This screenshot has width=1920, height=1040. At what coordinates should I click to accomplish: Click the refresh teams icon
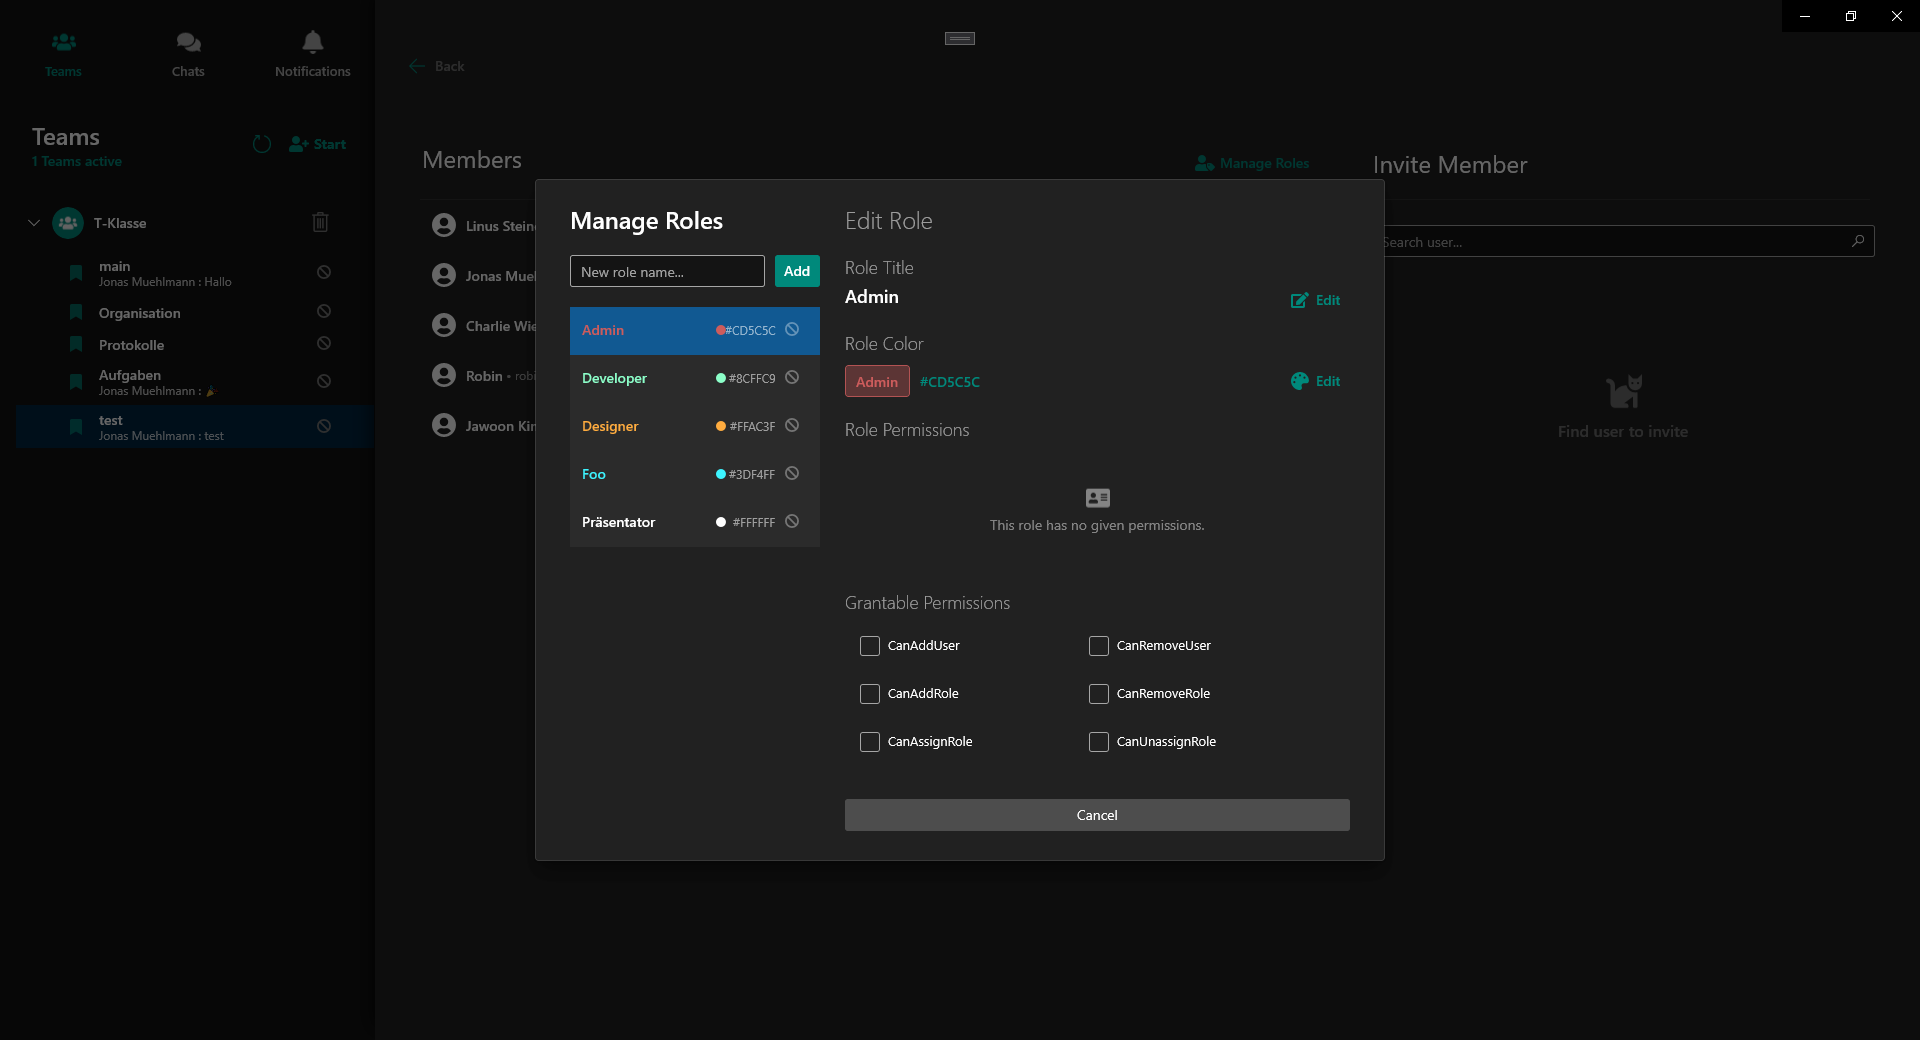(262, 144)
